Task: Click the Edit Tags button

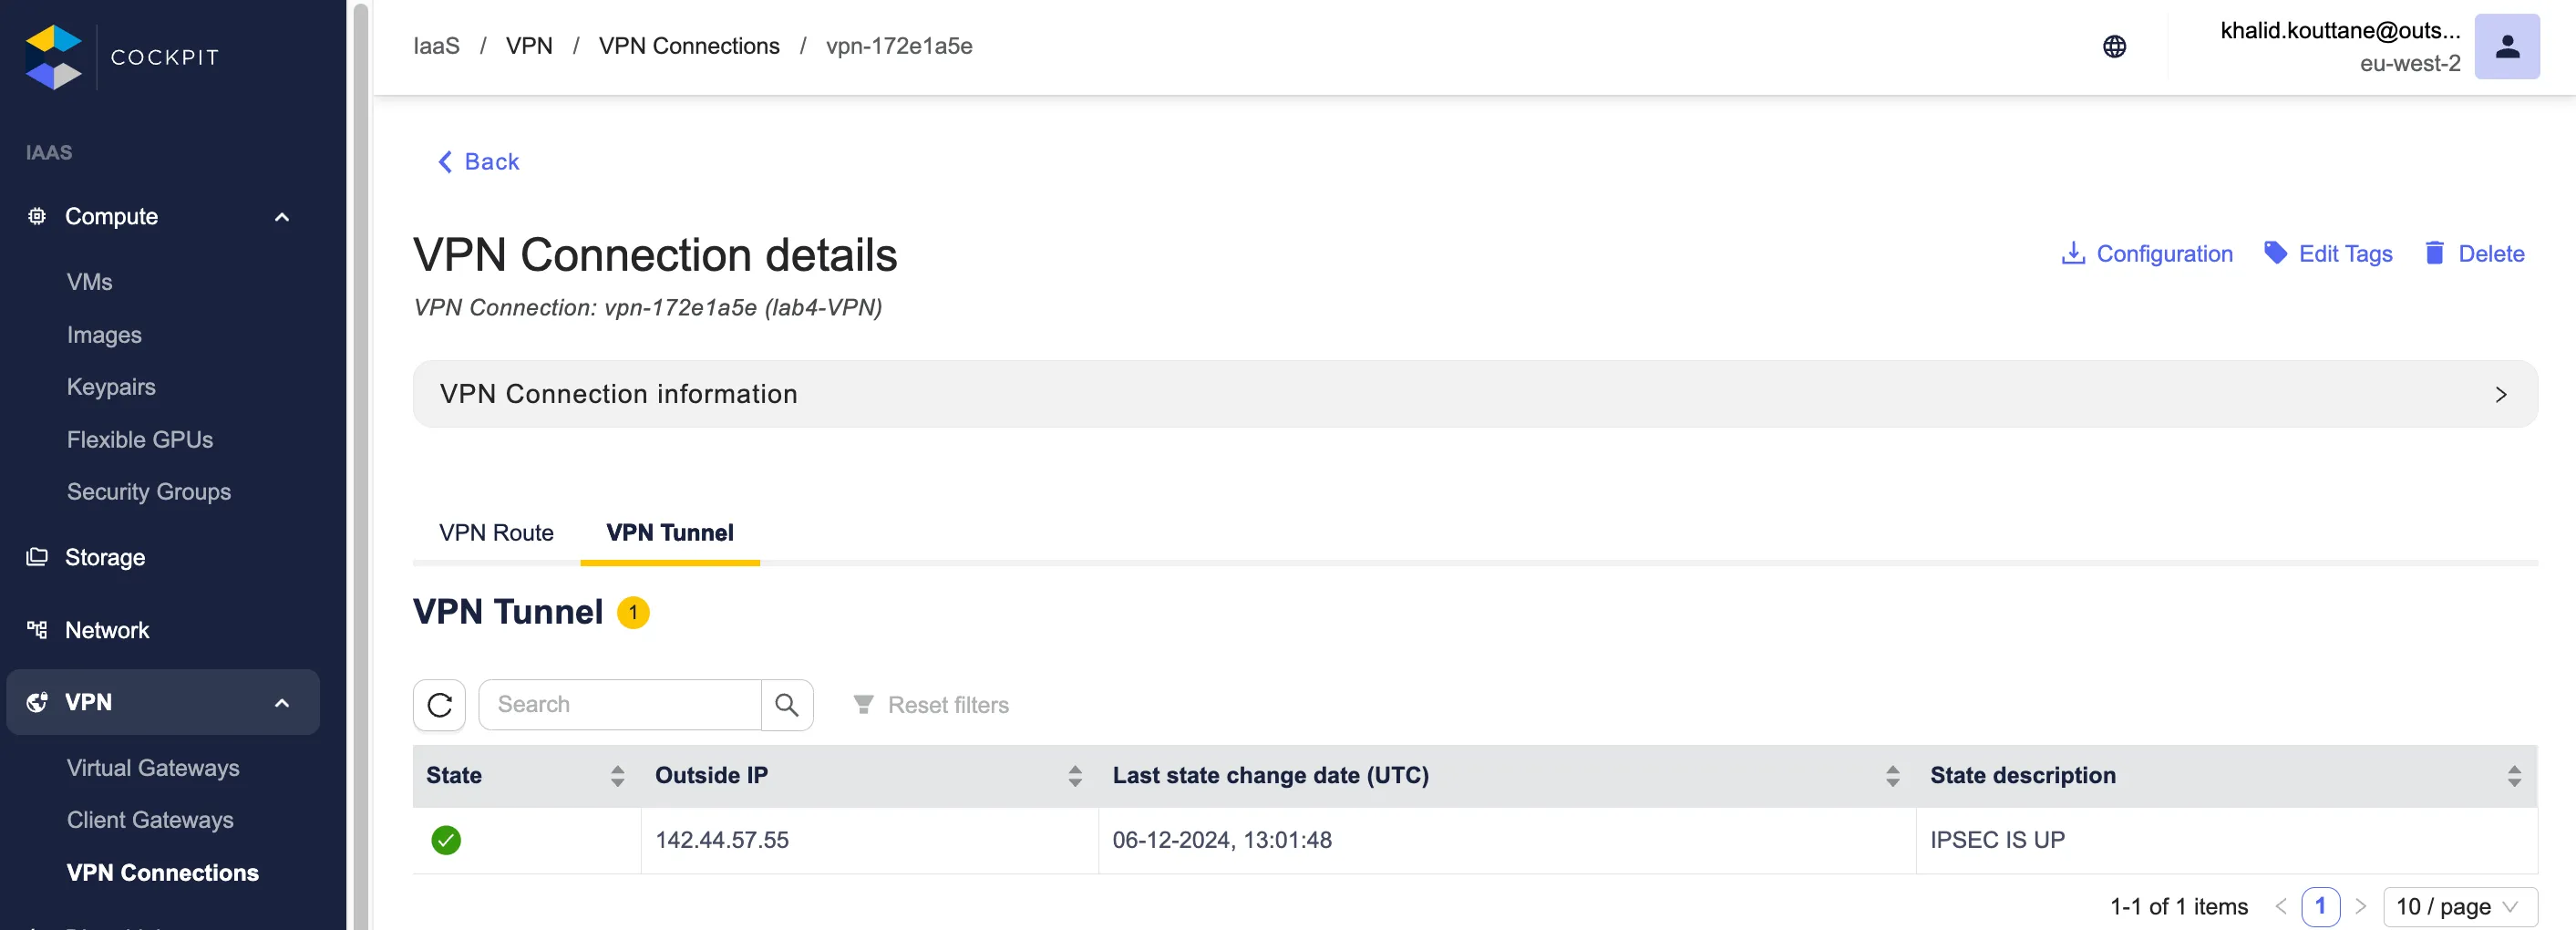Action: click(2328, 254)
